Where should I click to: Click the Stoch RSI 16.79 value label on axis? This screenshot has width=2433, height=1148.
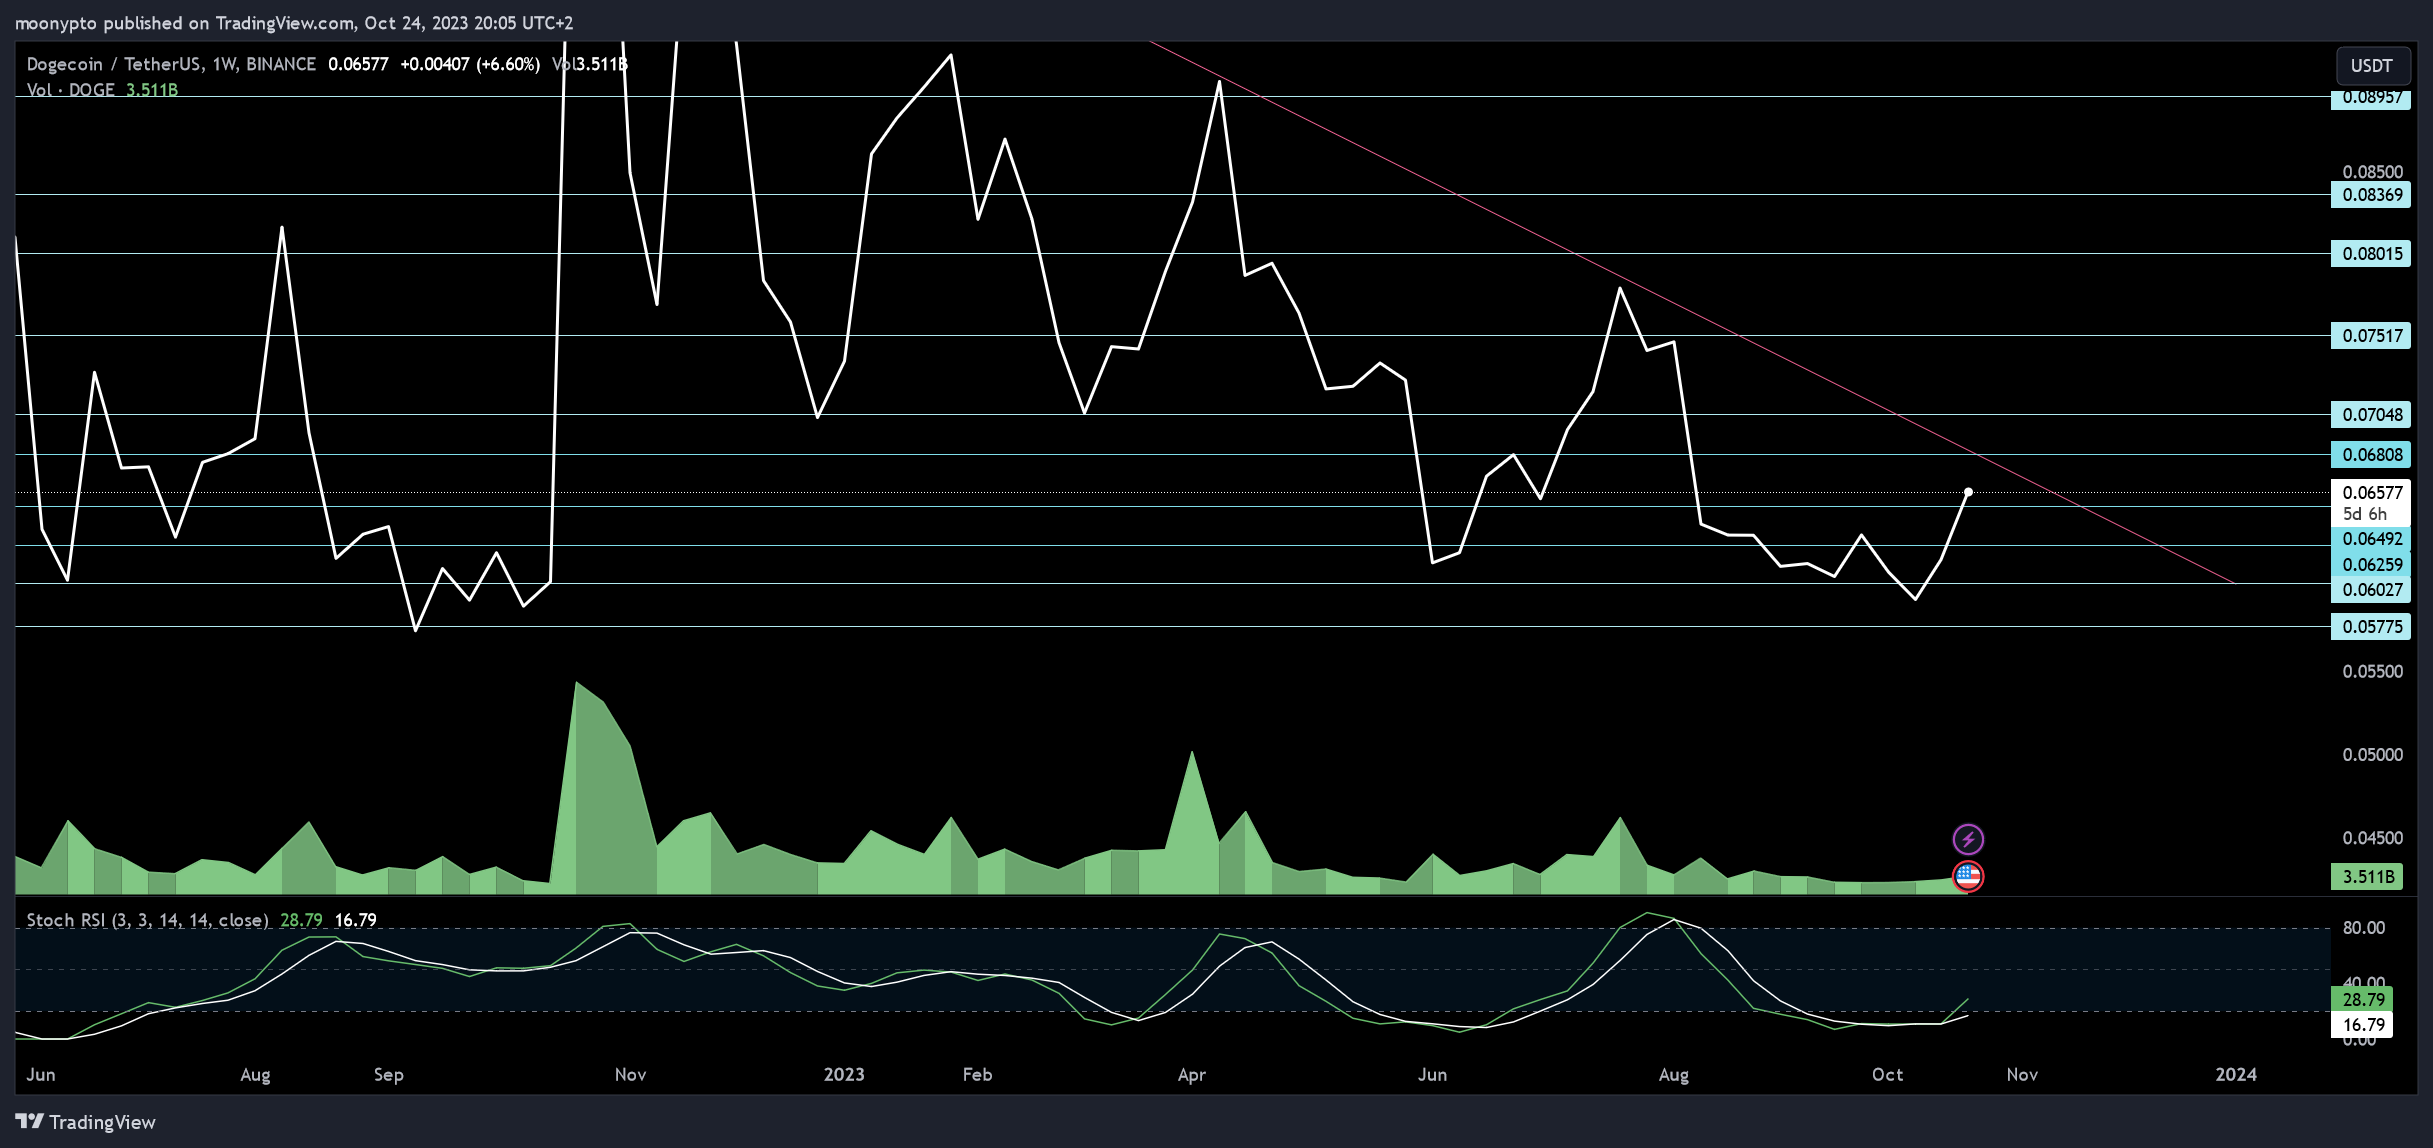click(x=2362, y=1025)
